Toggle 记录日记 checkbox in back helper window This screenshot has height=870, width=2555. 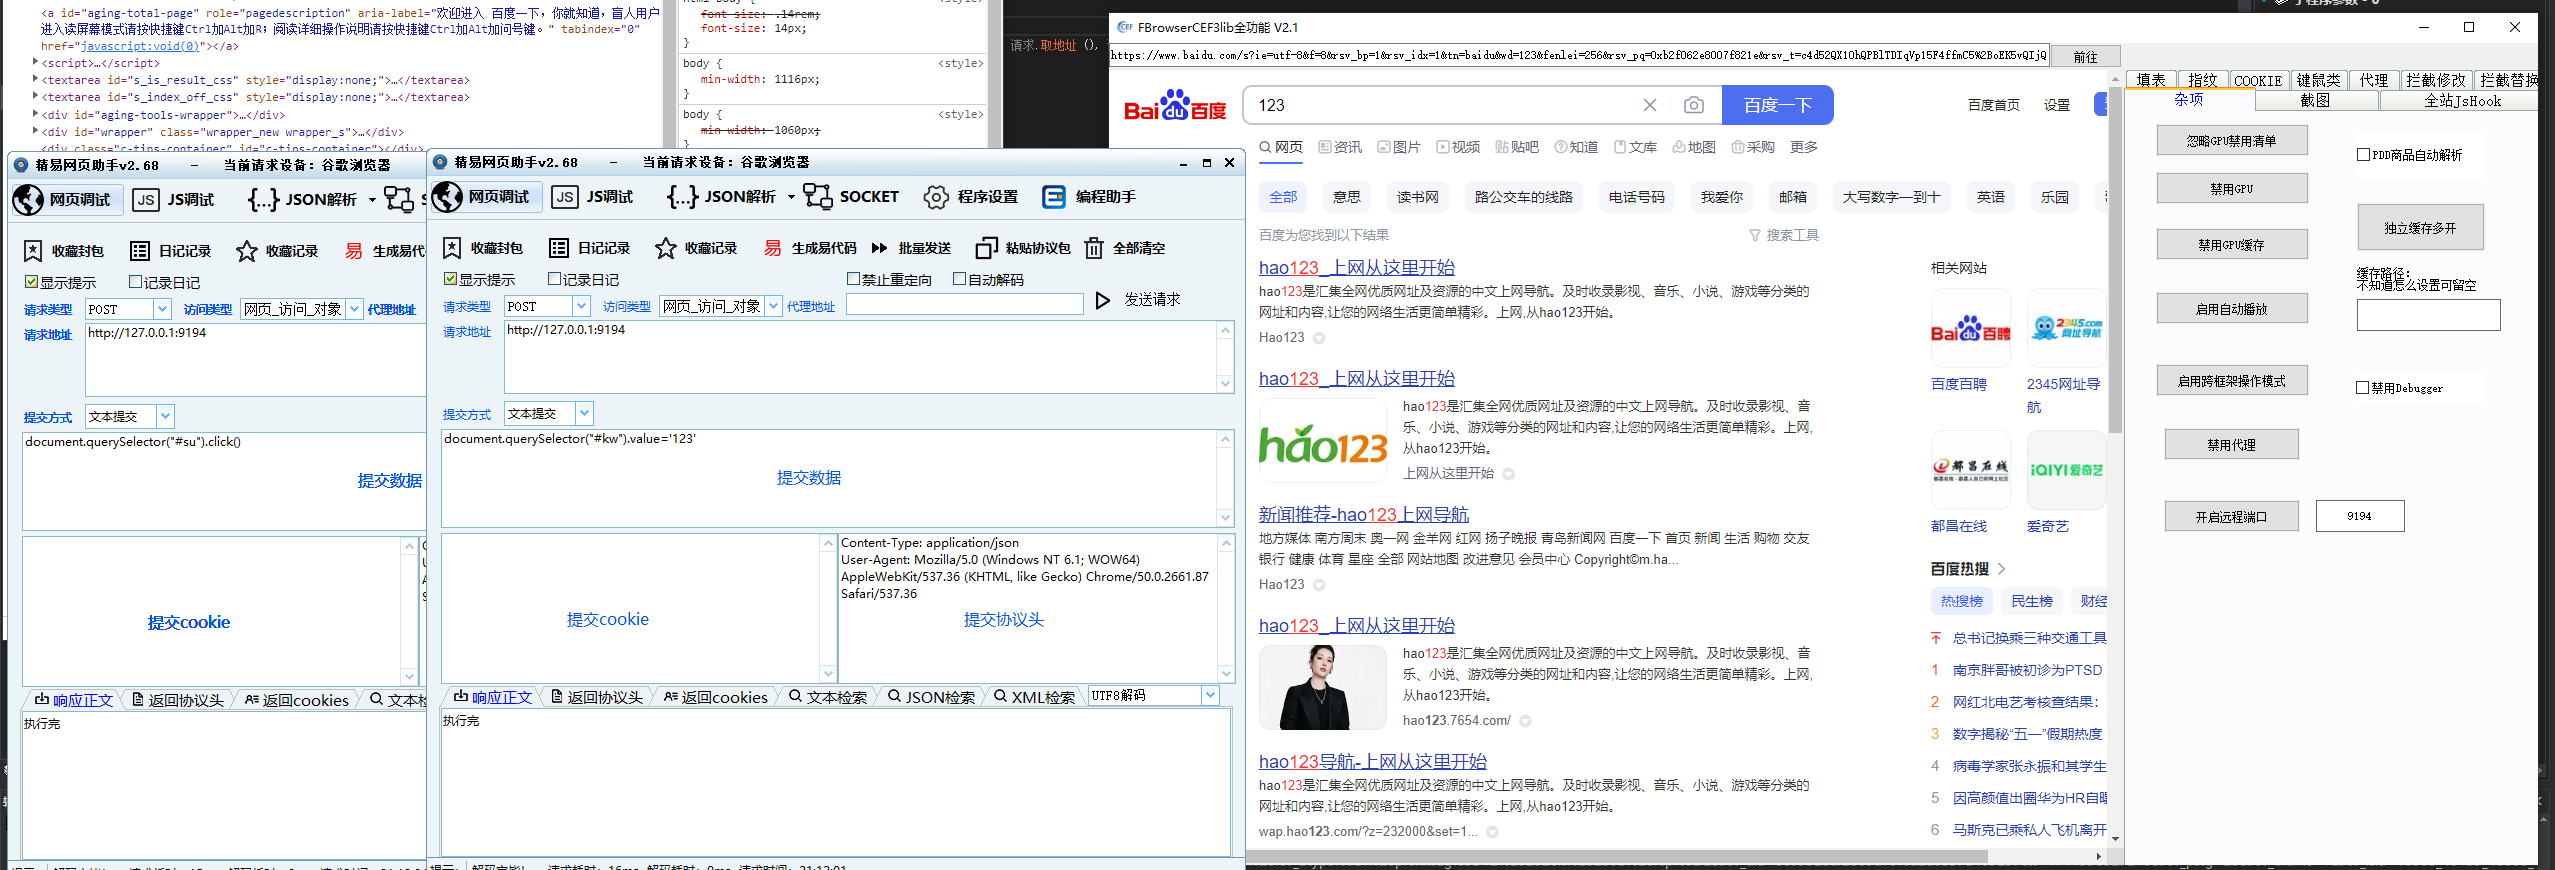click(135, 282)
